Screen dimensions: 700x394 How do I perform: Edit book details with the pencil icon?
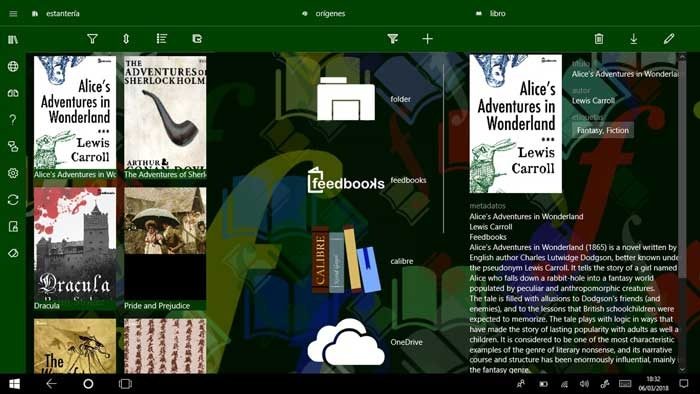click(x=668, y=39)
